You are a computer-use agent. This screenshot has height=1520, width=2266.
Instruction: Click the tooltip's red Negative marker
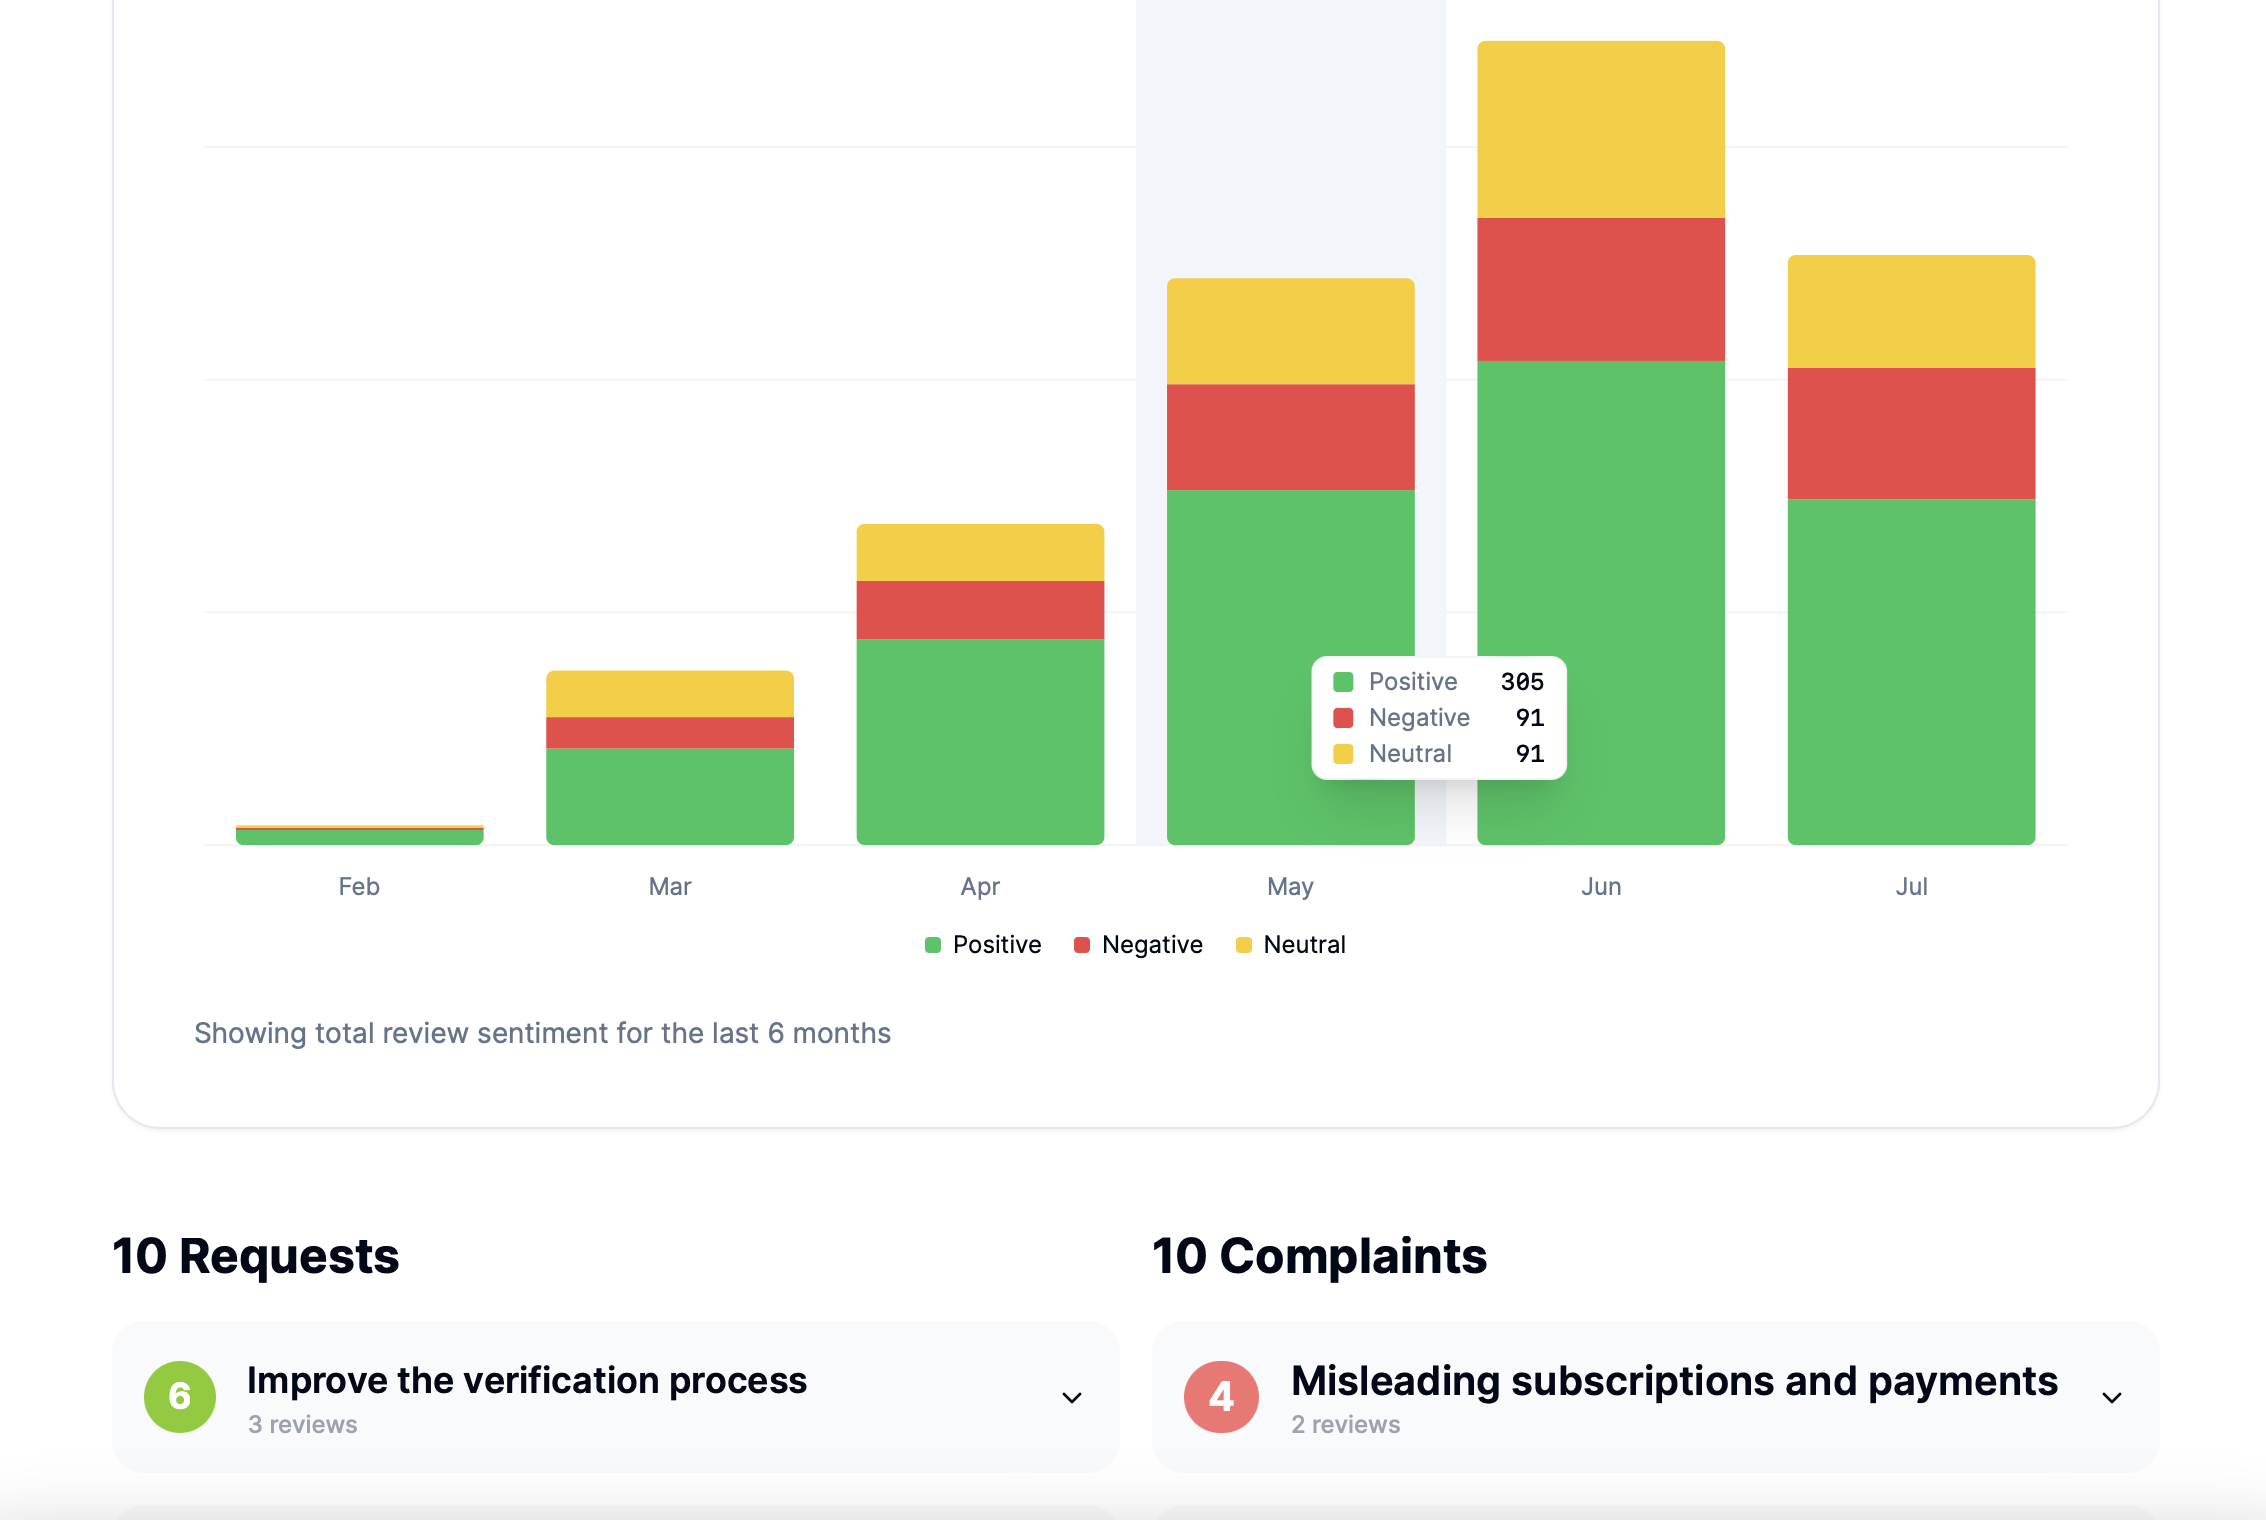[1343, 718]
